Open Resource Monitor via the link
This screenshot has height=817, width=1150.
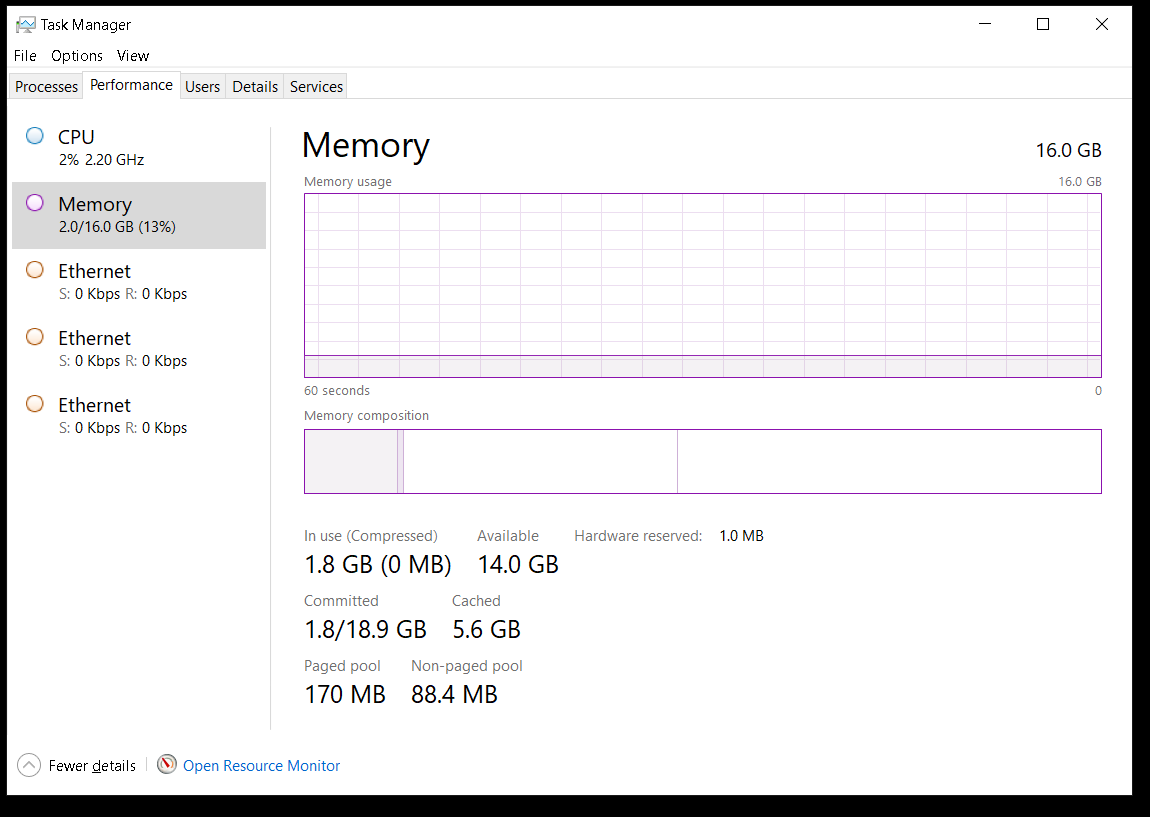point(262,766)
